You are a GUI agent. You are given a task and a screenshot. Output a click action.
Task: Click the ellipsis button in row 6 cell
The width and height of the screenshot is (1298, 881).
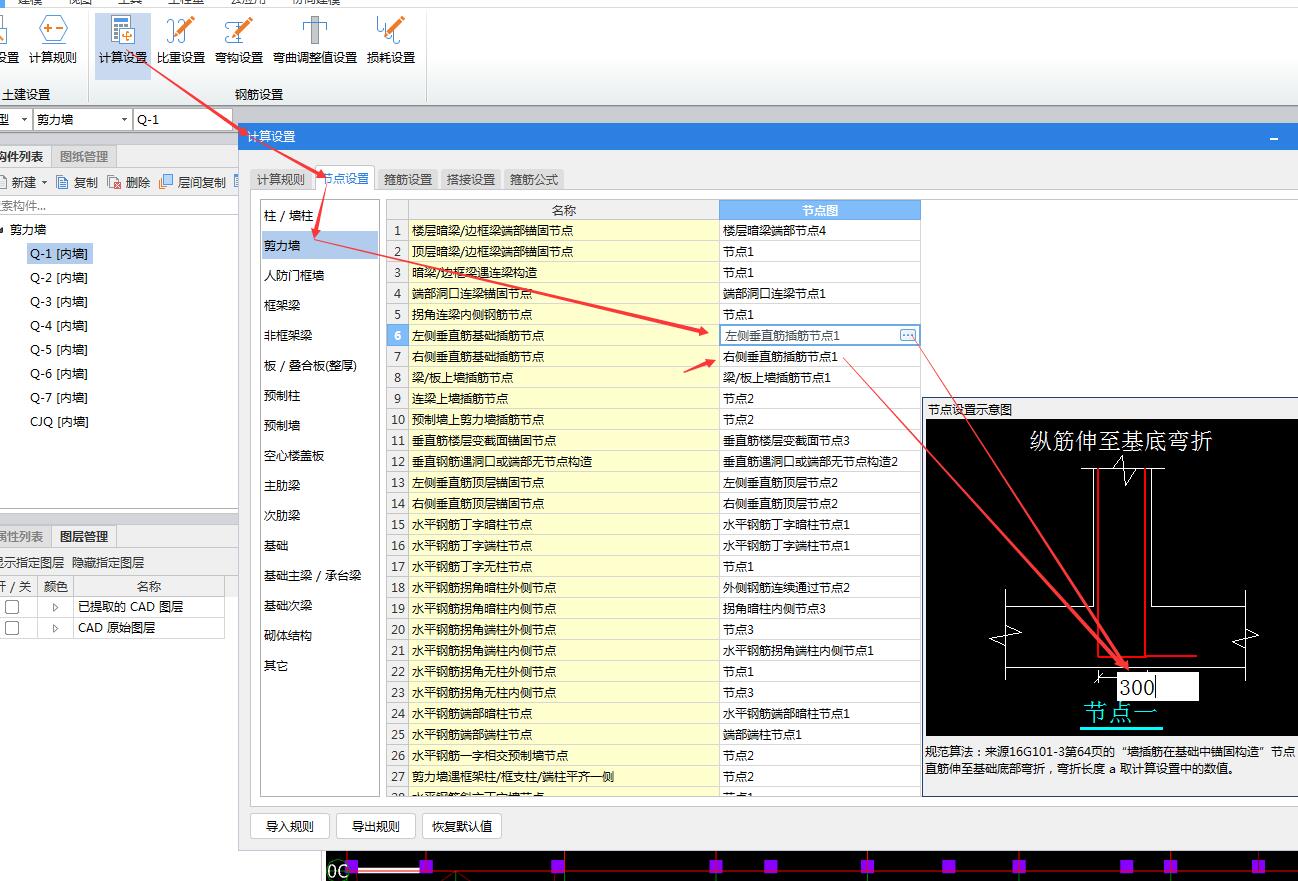[x=908, y=336]
